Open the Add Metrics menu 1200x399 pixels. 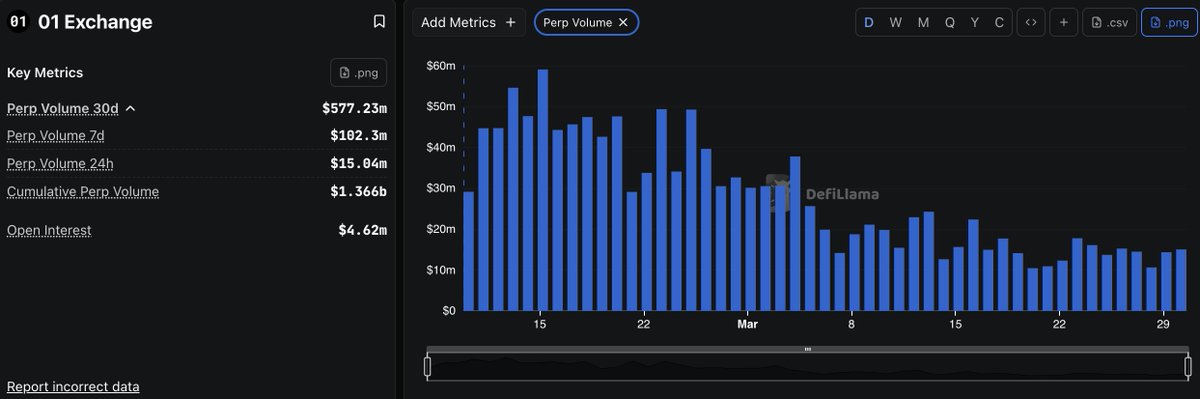(468, 22)
